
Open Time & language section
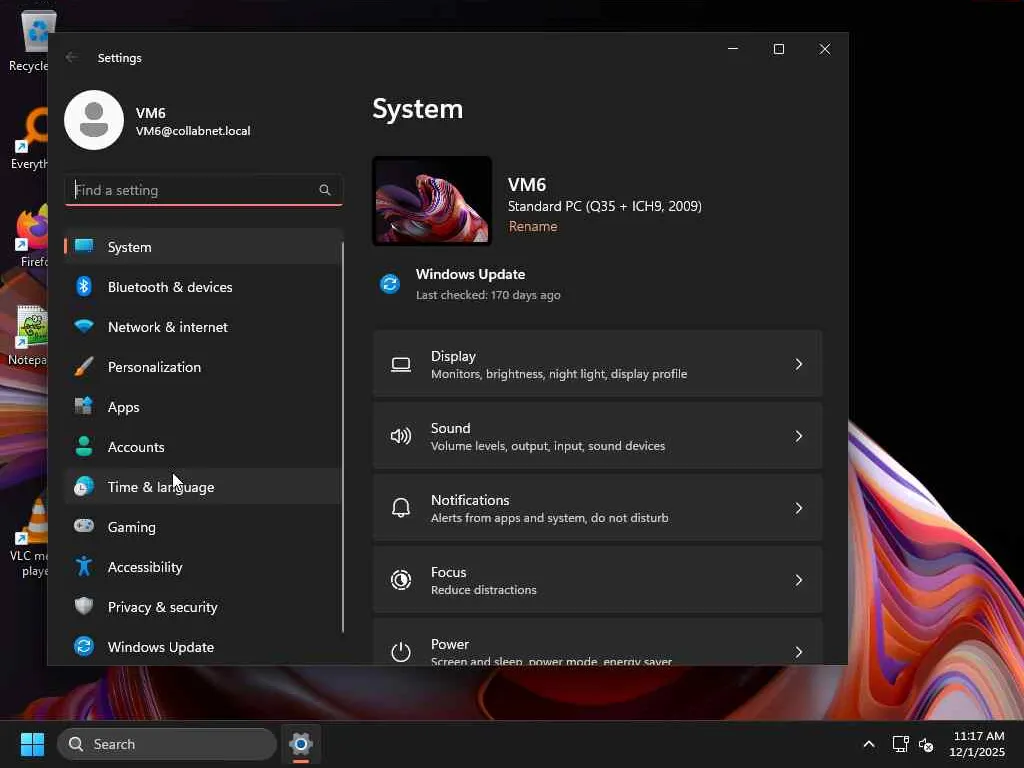(x=160, y=487)
